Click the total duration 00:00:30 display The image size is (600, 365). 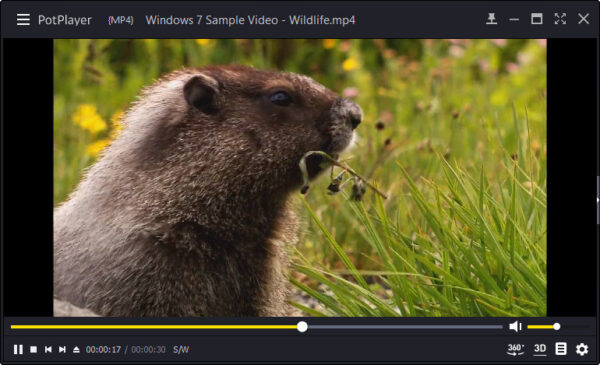(x=148, y=350)
